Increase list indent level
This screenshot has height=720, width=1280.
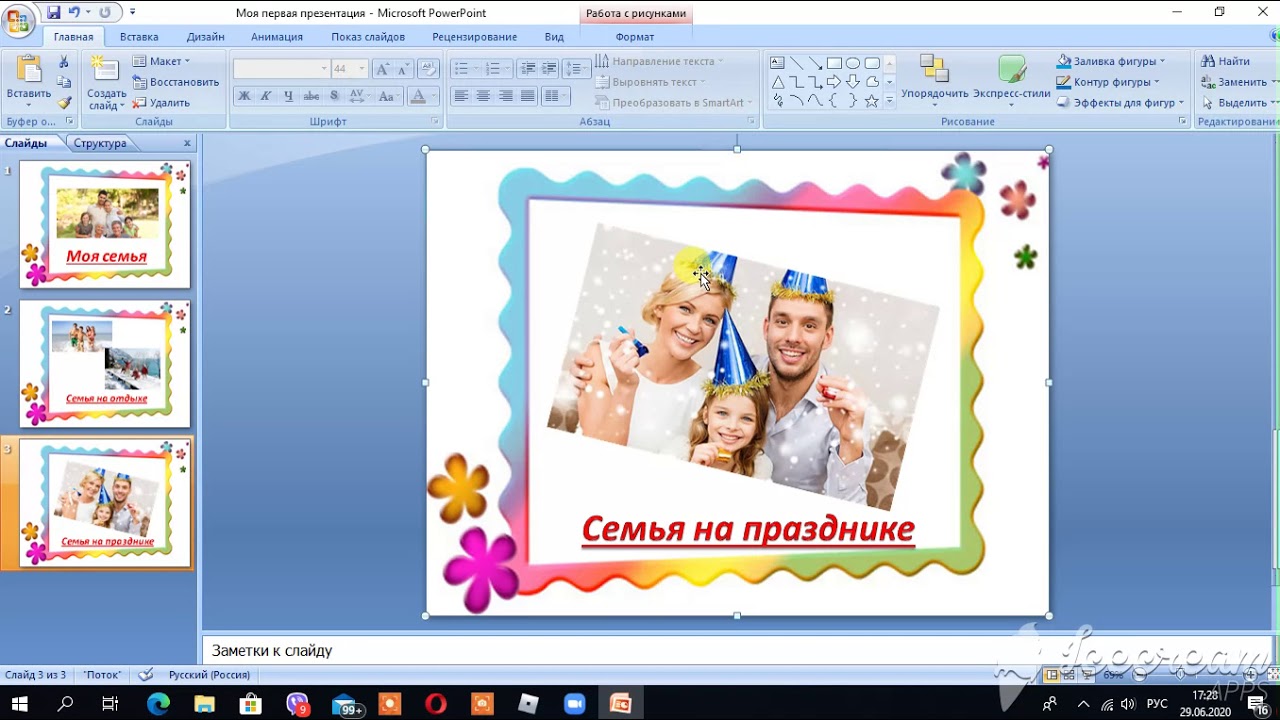click(550, 69)
